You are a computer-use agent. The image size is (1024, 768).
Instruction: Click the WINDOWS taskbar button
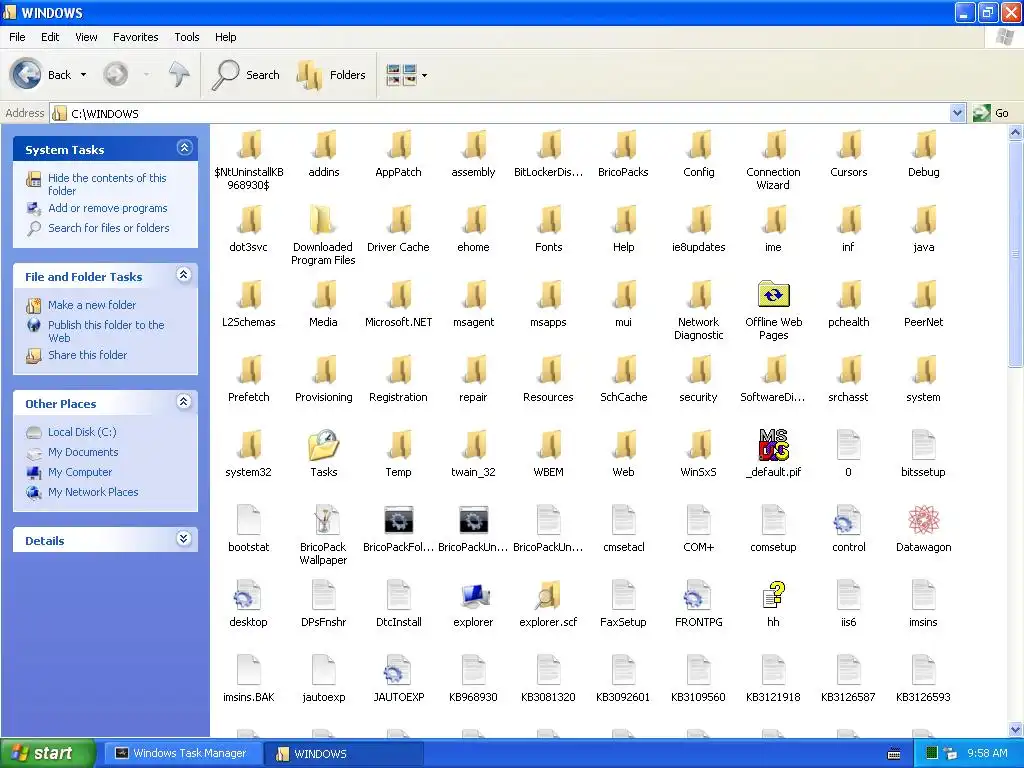tap(343, 754)
